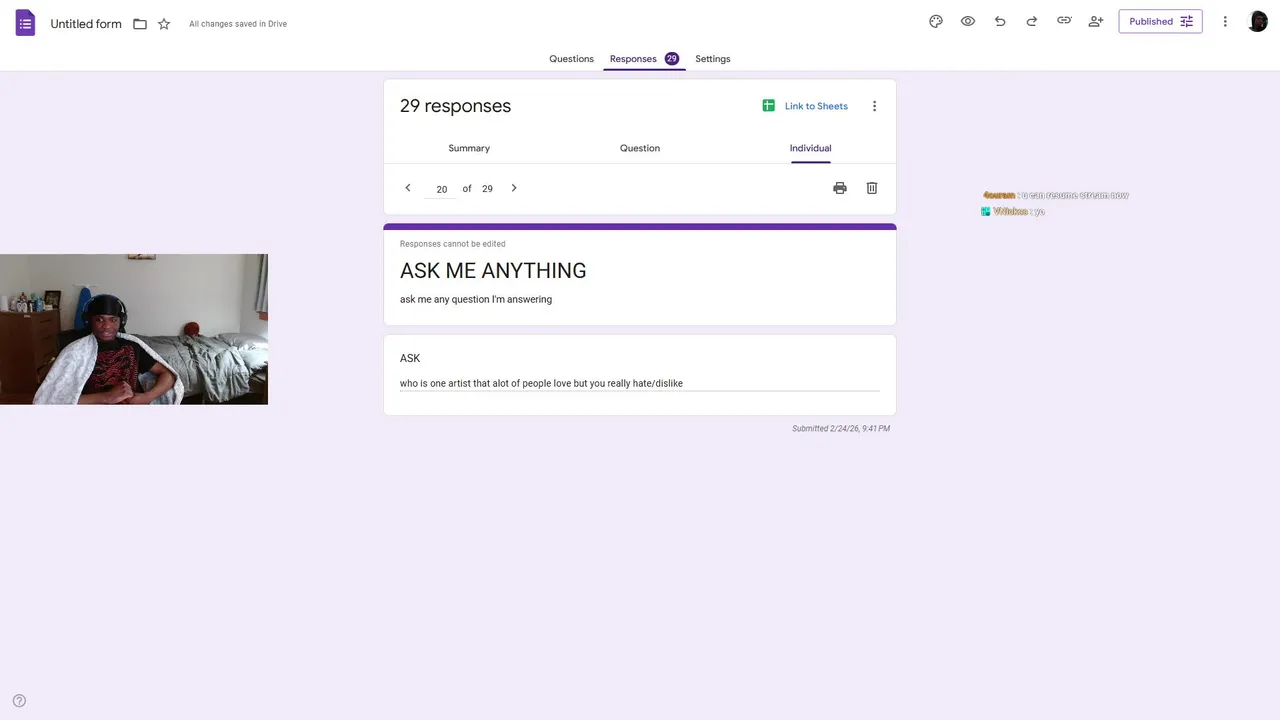The width and height of the screenshot is (1280, 720).
Task: Click the webcam video overlay
Action: click(134, 329)
